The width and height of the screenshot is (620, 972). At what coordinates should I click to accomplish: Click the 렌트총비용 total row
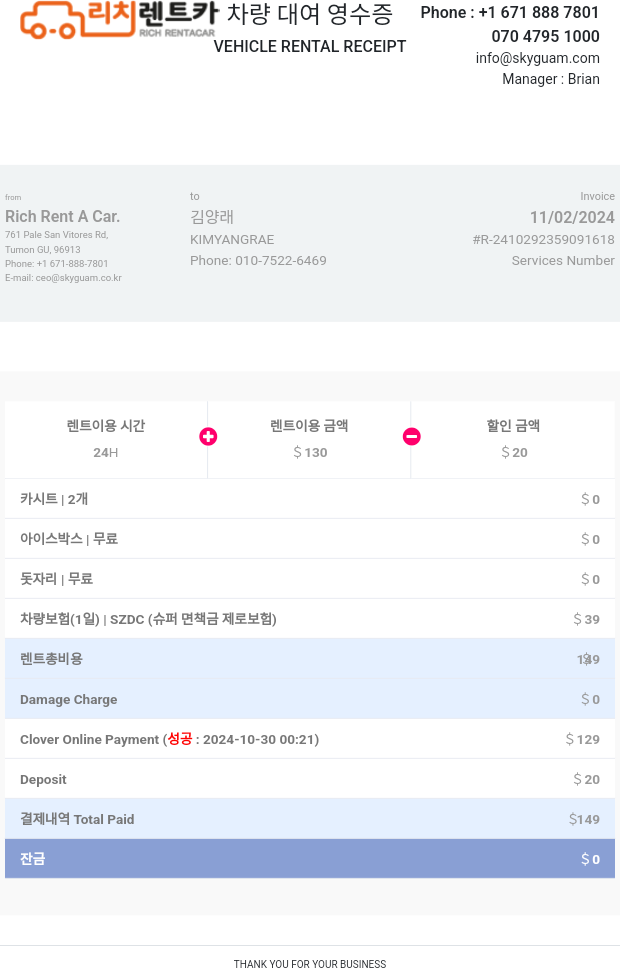[310, 659]
